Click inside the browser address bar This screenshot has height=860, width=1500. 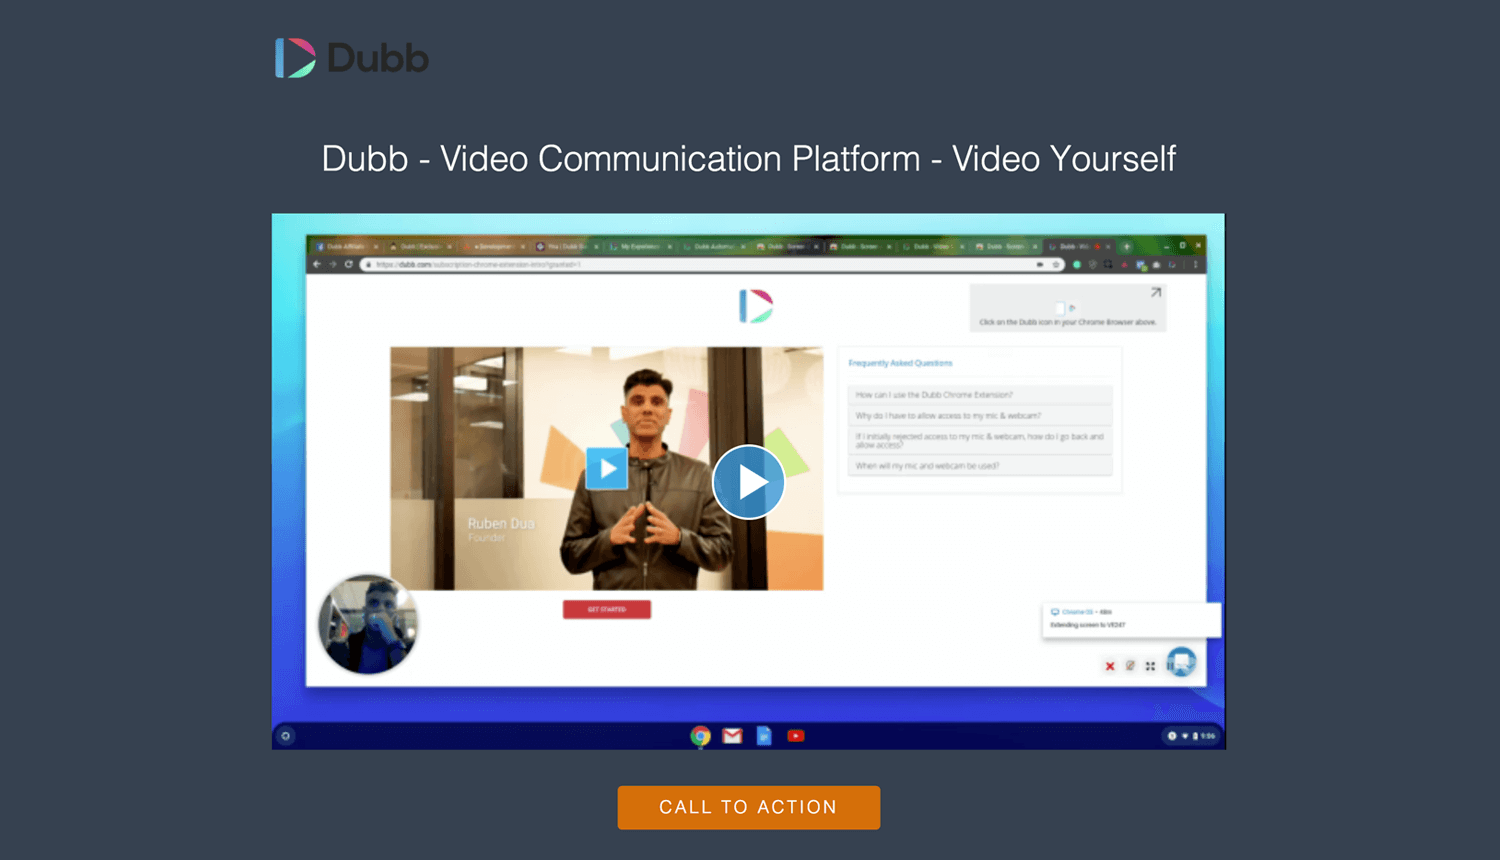(600, 264)
